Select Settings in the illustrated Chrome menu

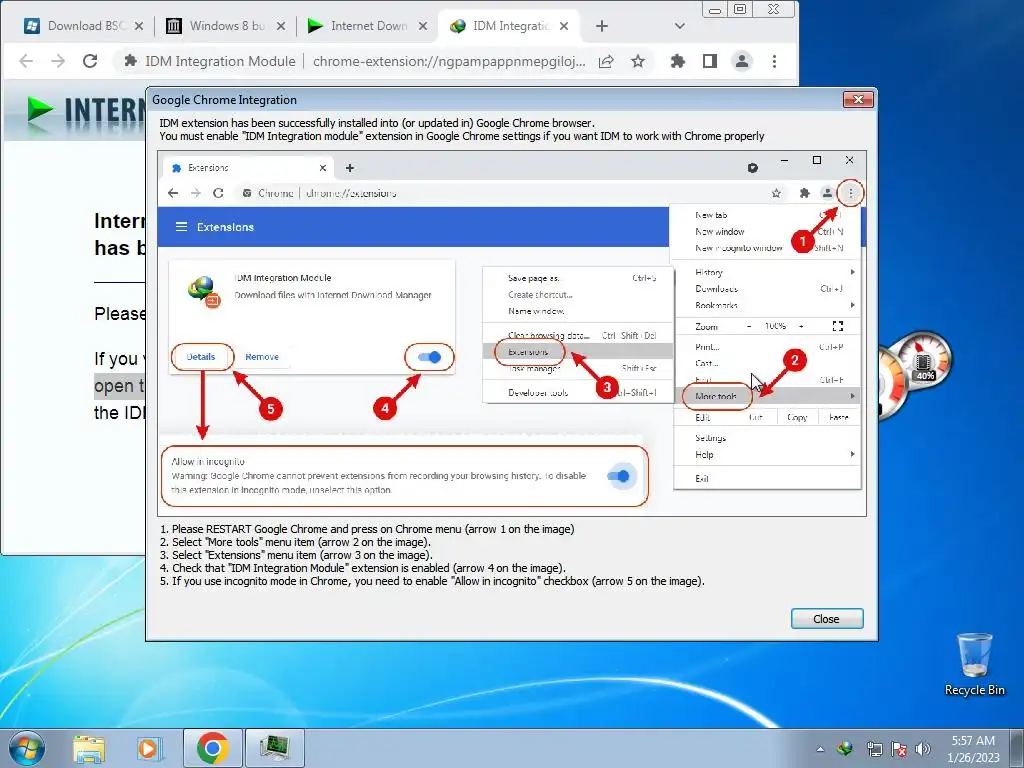711,438
